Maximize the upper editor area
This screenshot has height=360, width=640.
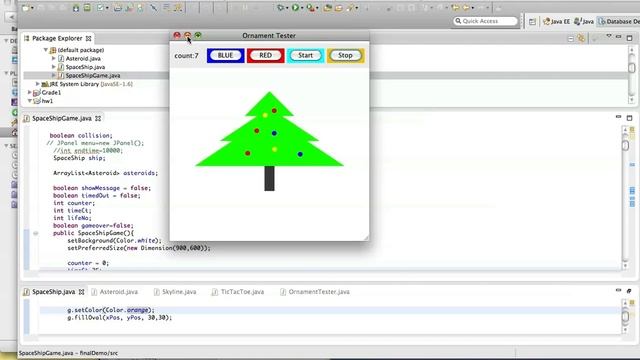click(629, 118)
